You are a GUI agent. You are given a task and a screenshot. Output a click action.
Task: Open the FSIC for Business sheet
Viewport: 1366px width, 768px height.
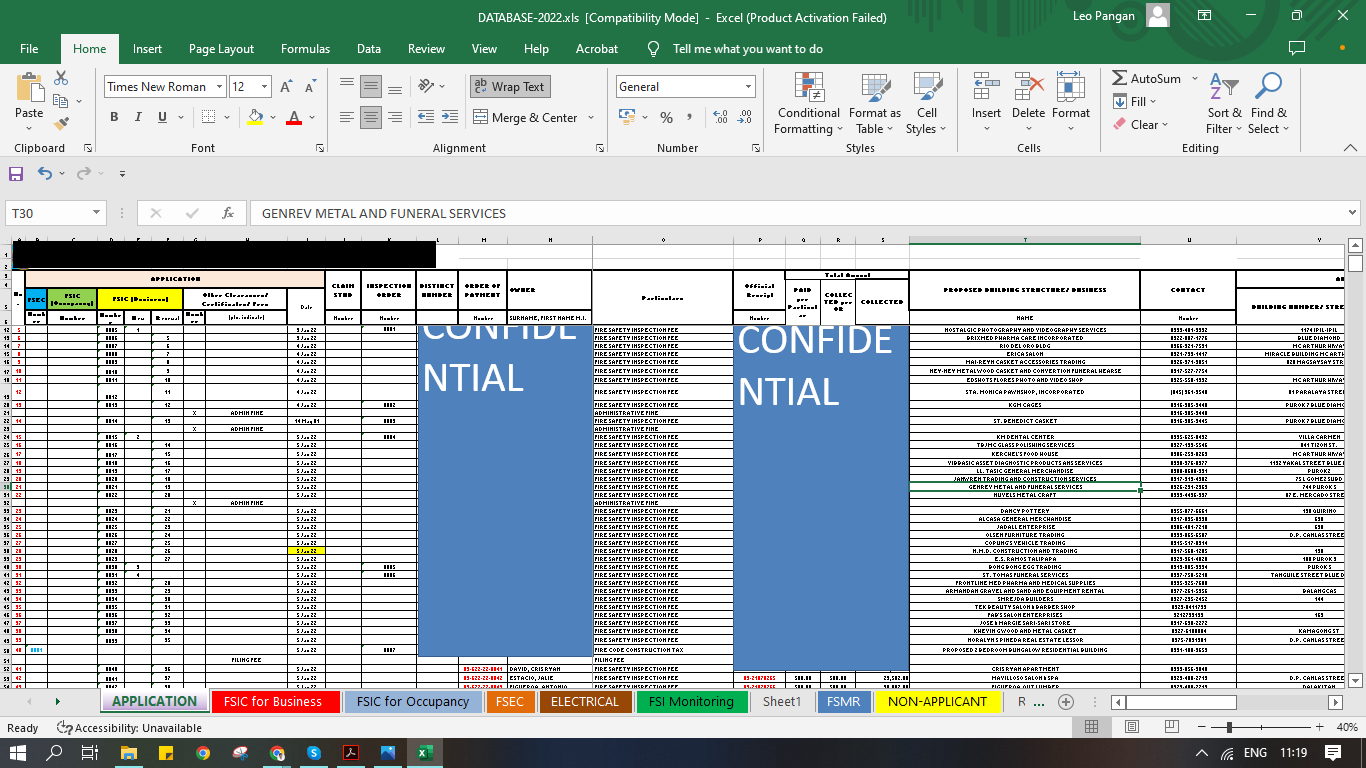click(273, 701)
